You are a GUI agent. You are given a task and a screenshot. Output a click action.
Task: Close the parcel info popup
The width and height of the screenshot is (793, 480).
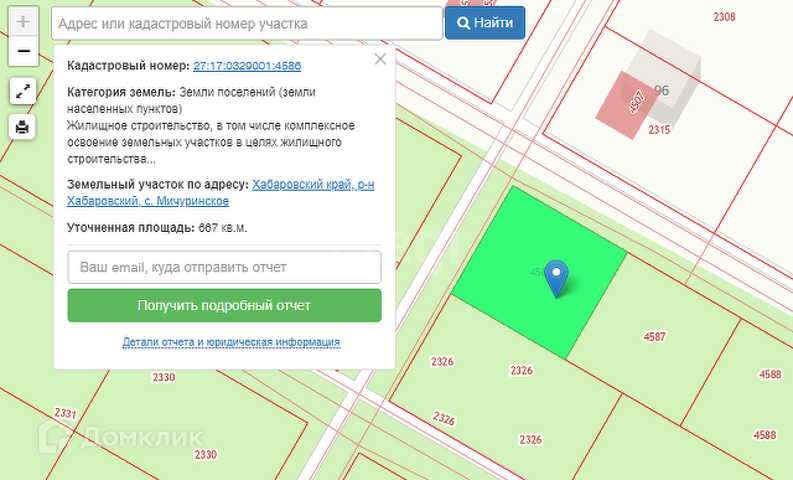(x=380, y=59)
